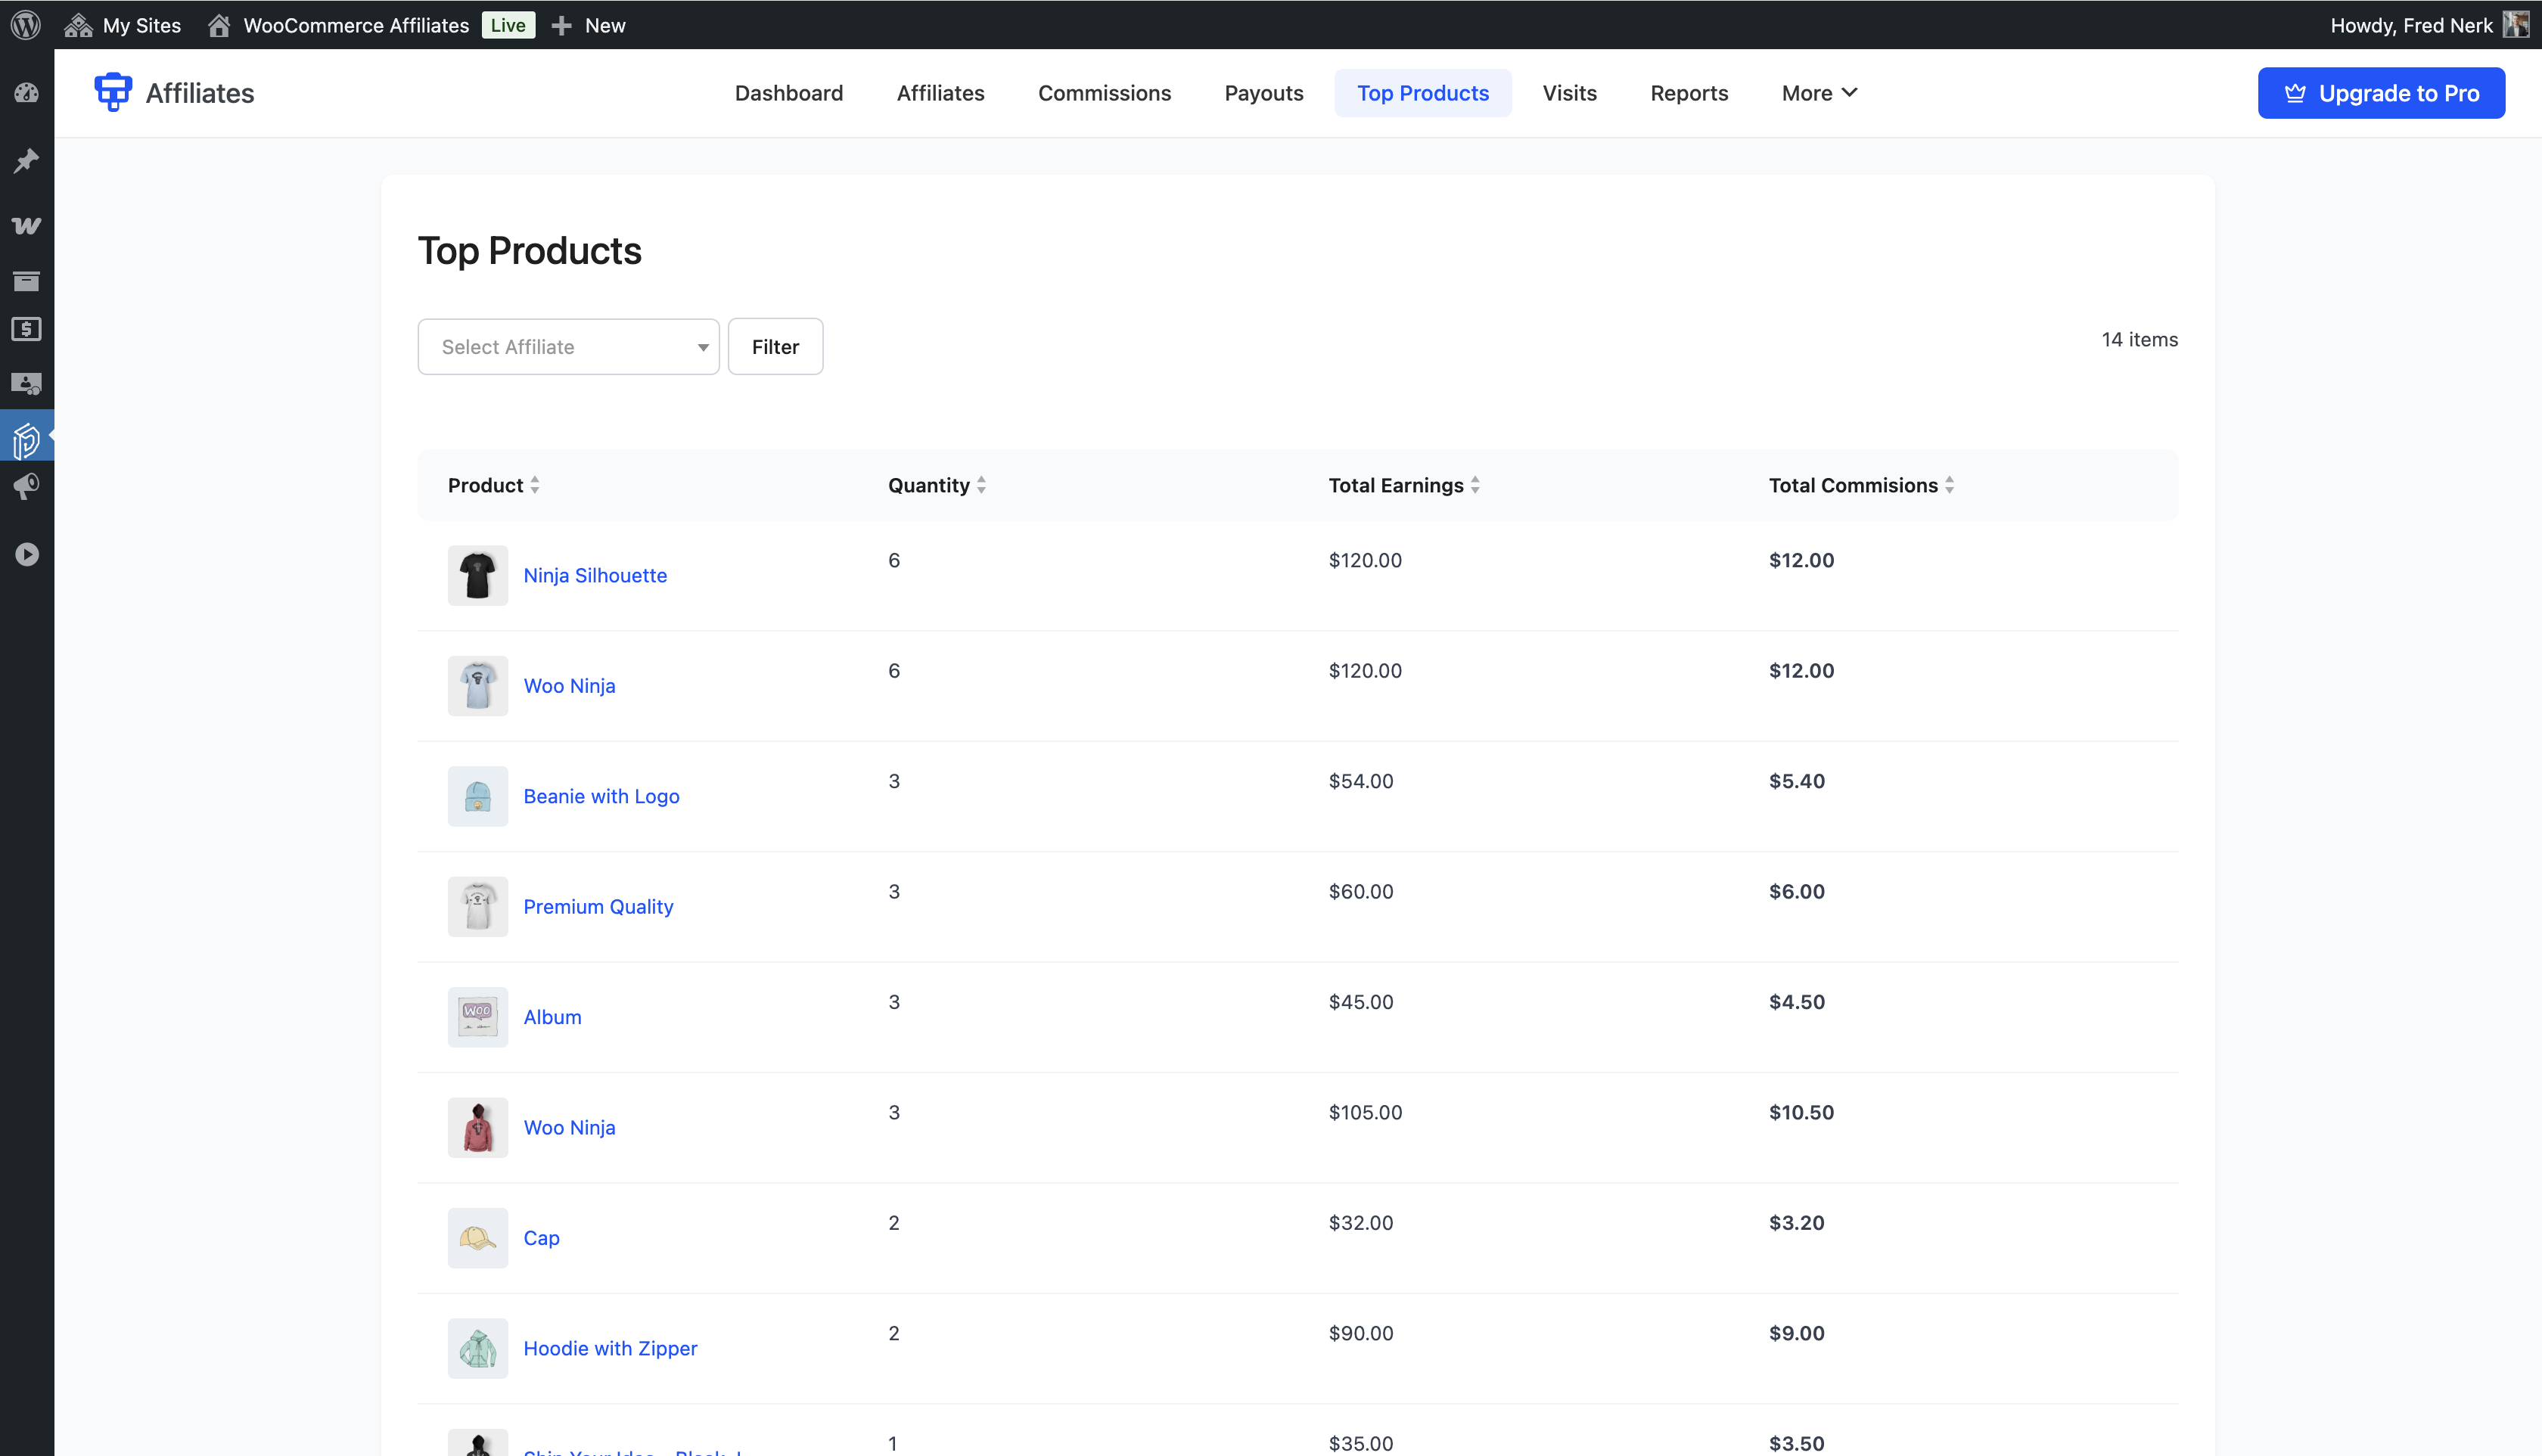Open the Reports section
Screen dimensions: 2542x1456
pyautogui.click(x=1688, y=92)
